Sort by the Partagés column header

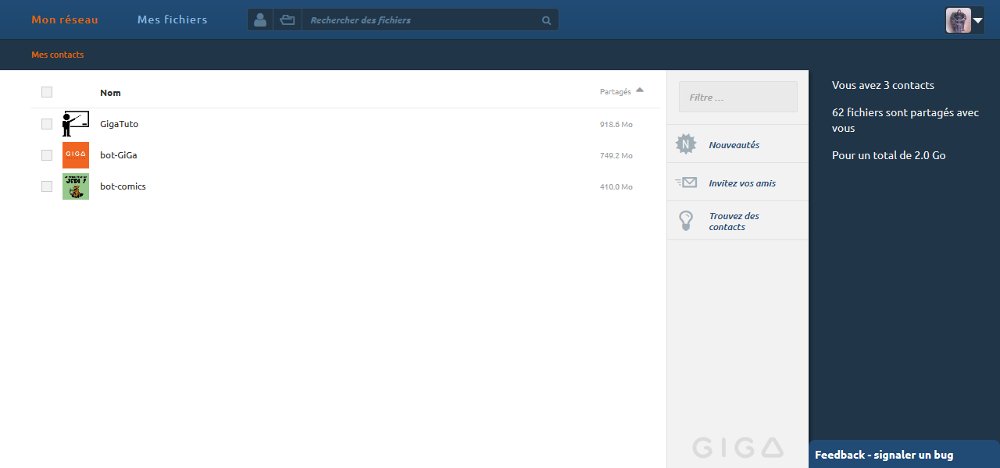pos(615,92)
